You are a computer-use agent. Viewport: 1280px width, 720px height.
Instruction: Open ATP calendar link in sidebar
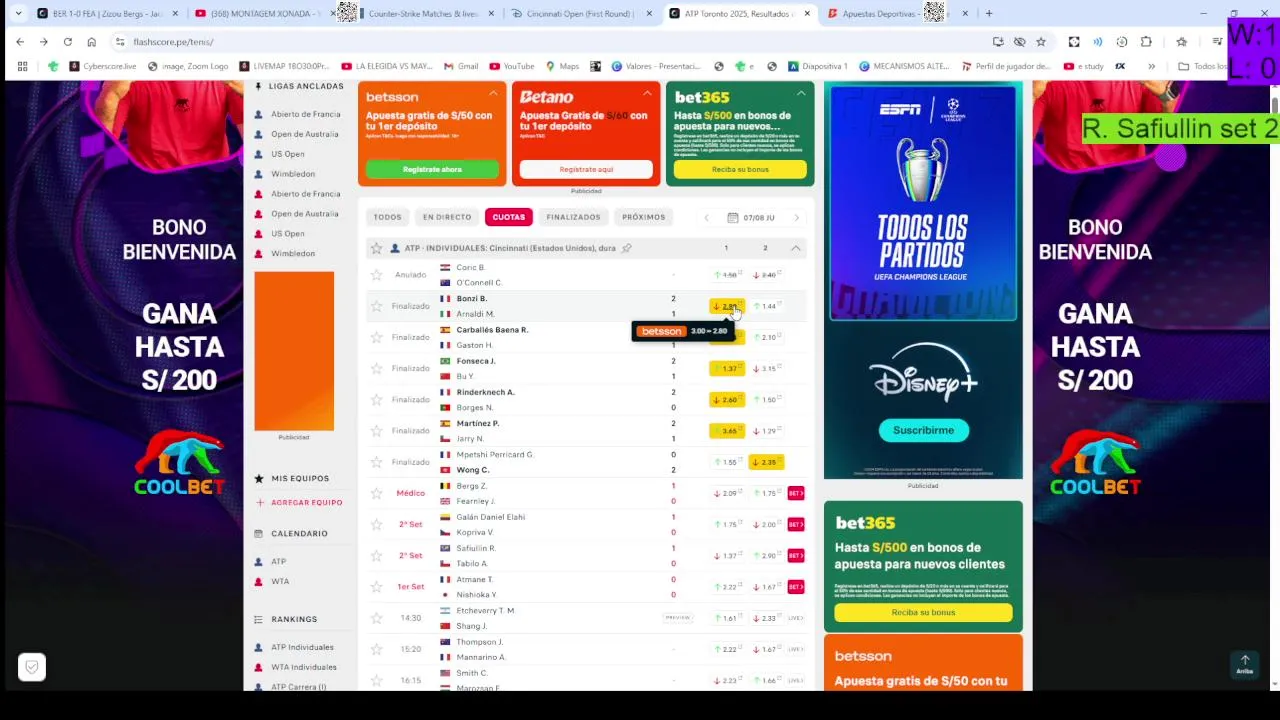point(278,561)
